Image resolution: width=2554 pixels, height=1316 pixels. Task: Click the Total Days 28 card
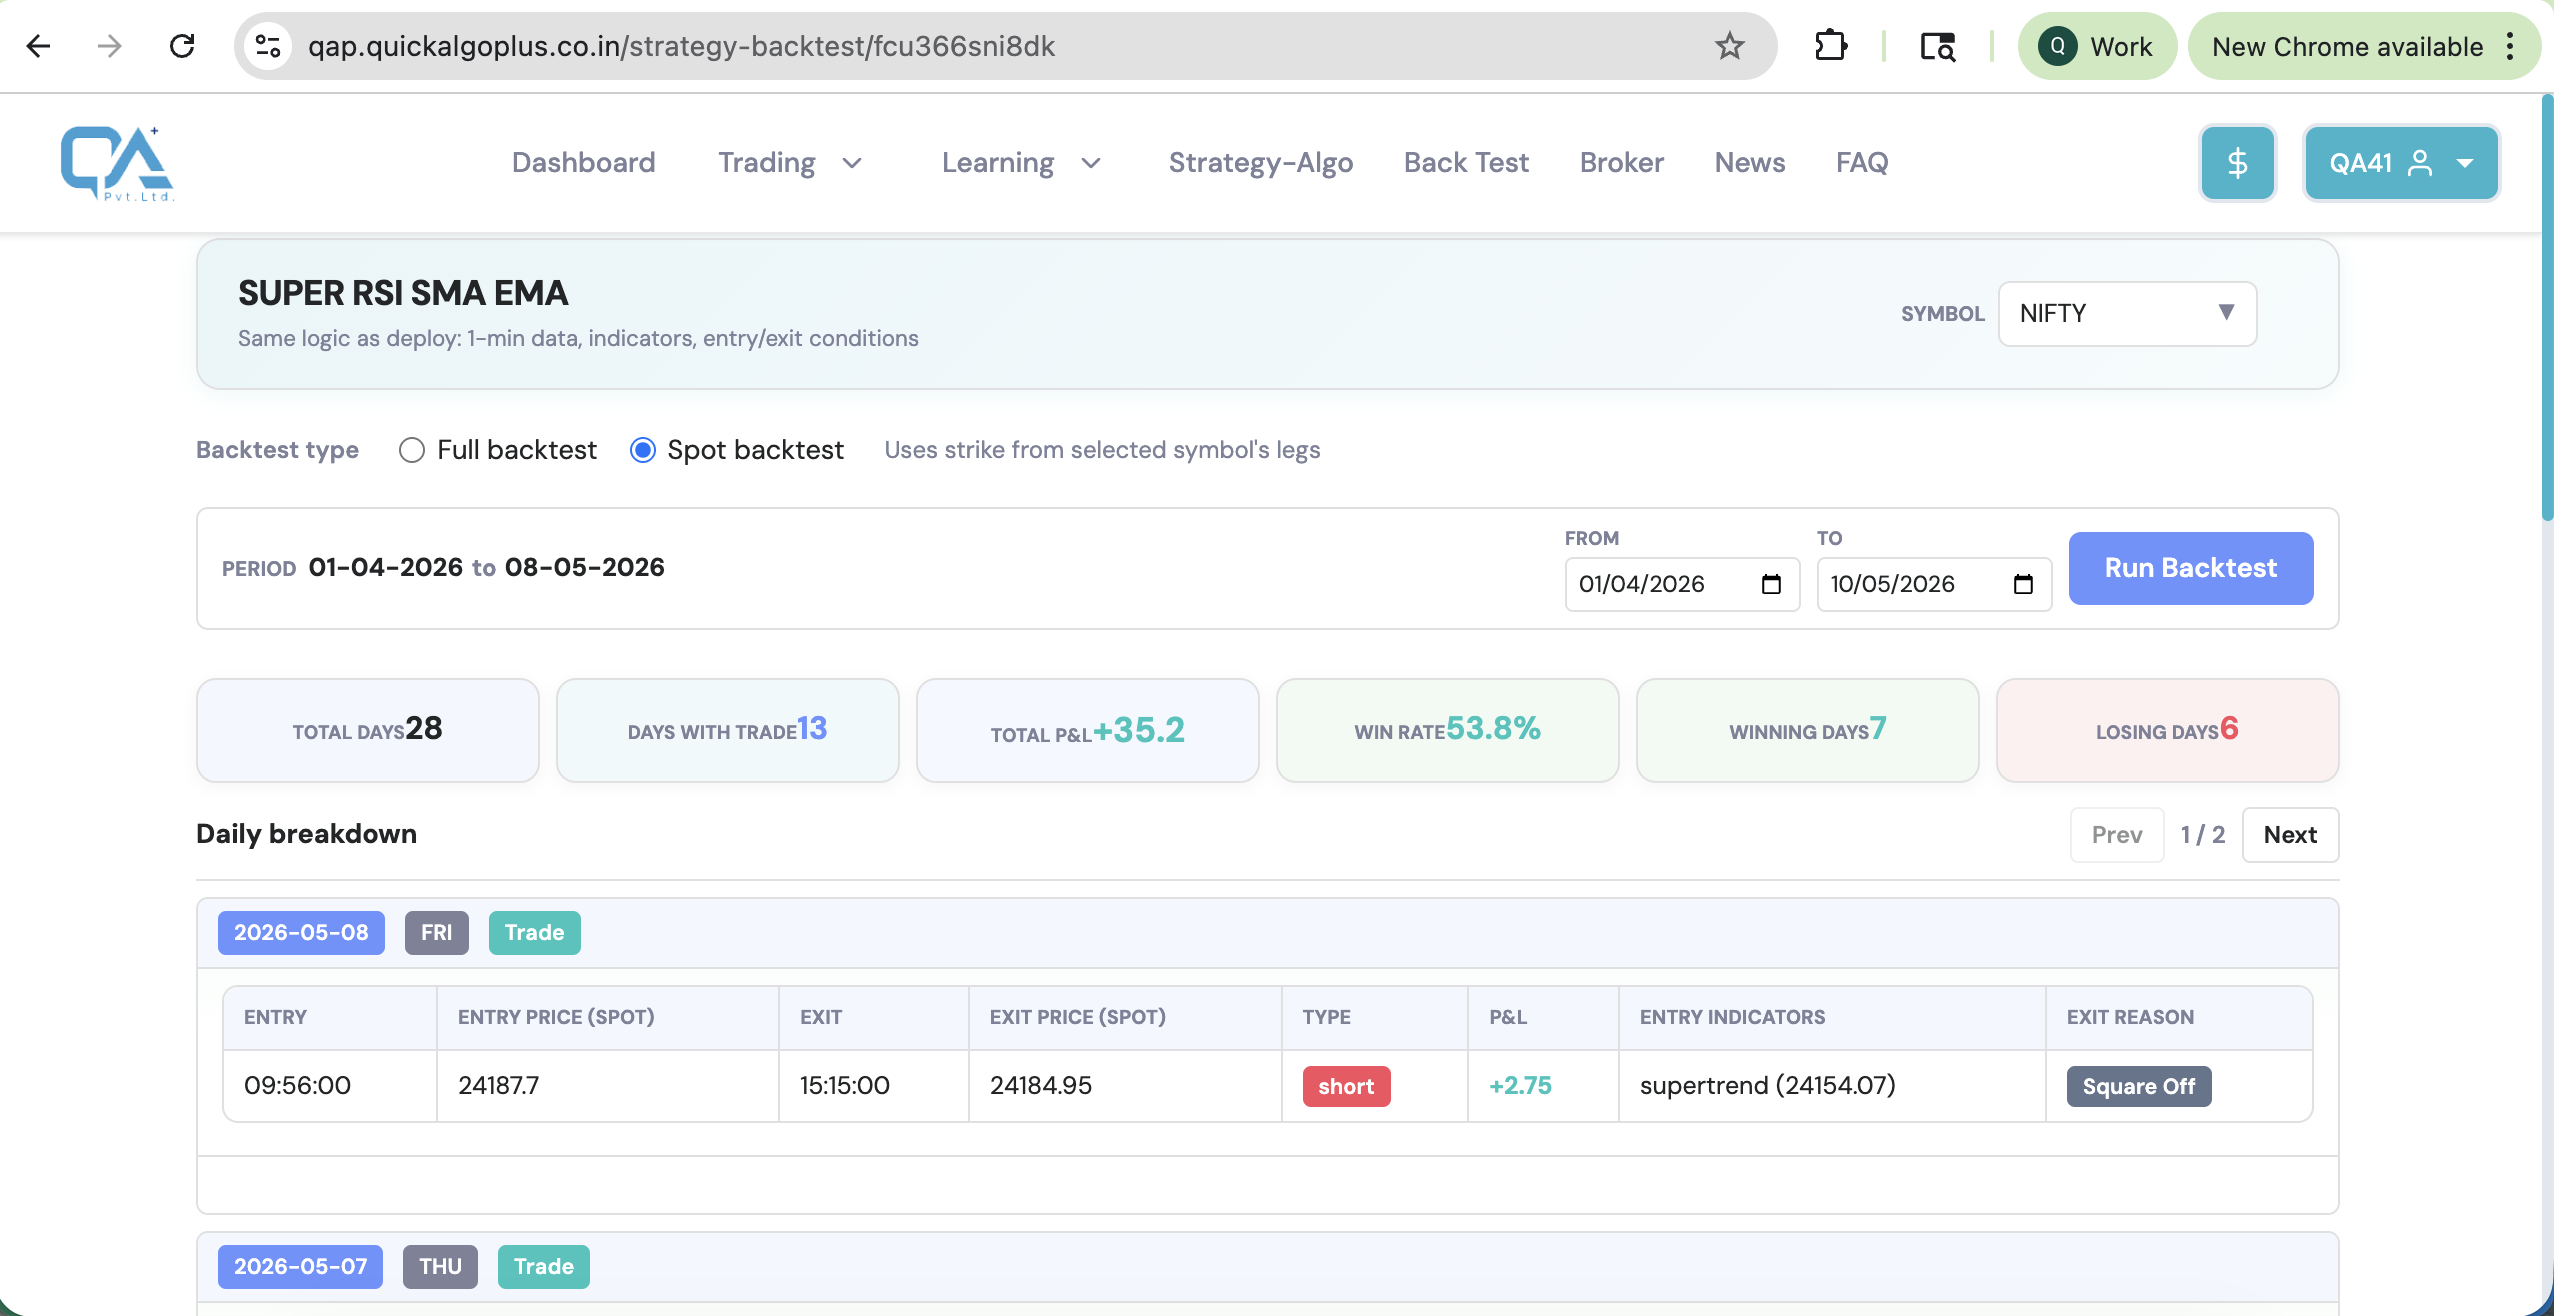(x=367, y=730)
